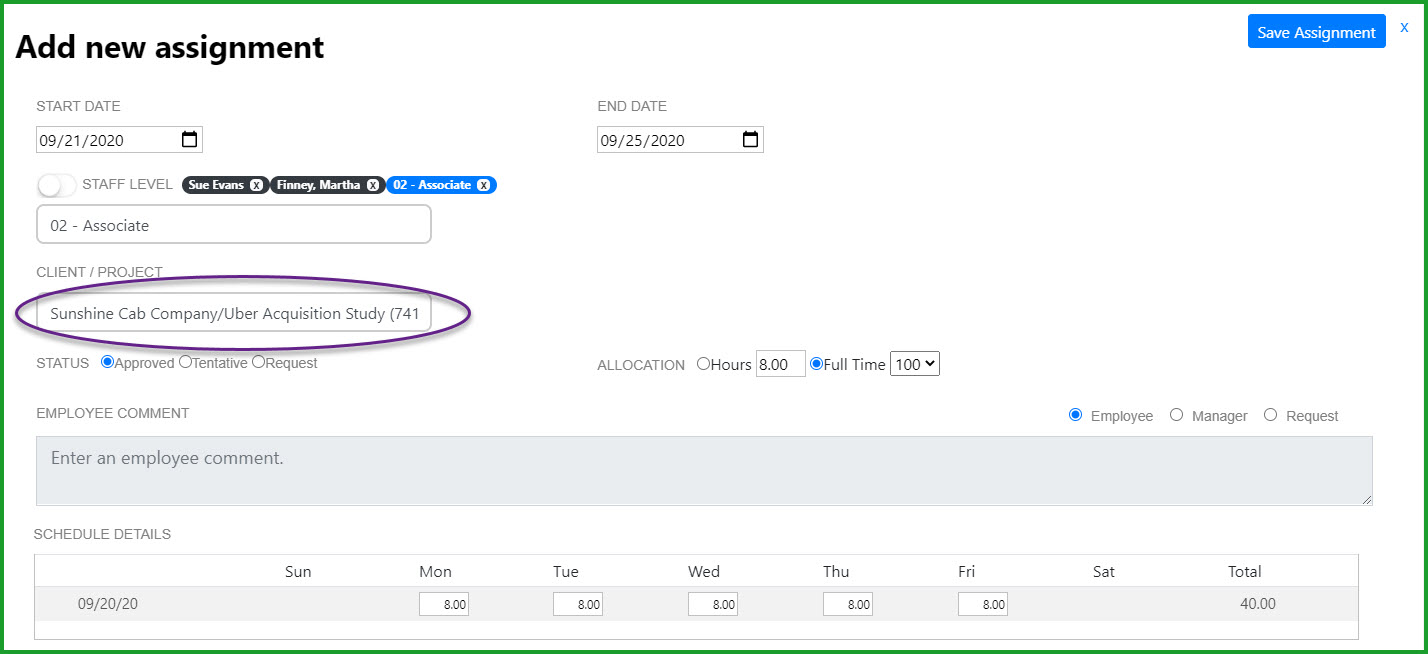Click the Total column header

[x=1245, y=572]
